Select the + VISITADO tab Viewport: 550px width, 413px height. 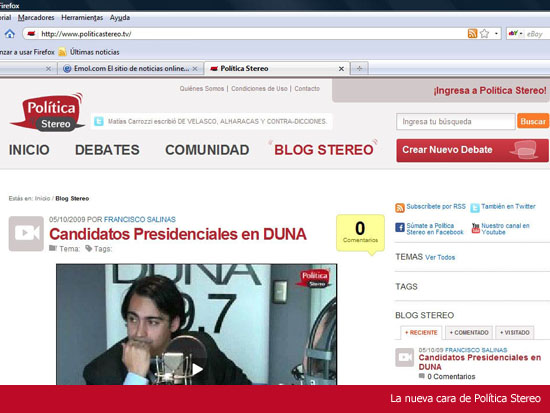click(515, 332)
